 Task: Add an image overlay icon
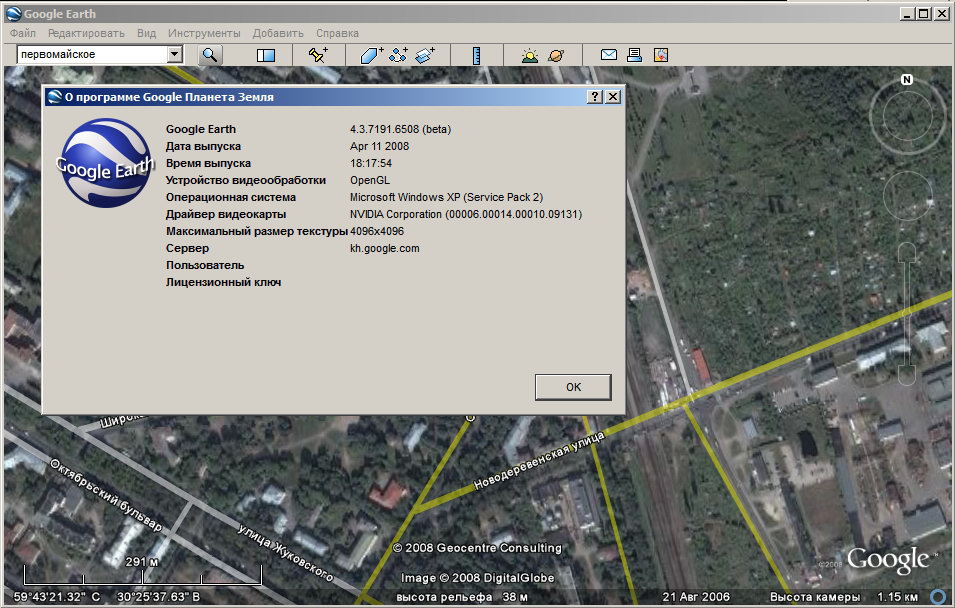(x=425, y=55)
